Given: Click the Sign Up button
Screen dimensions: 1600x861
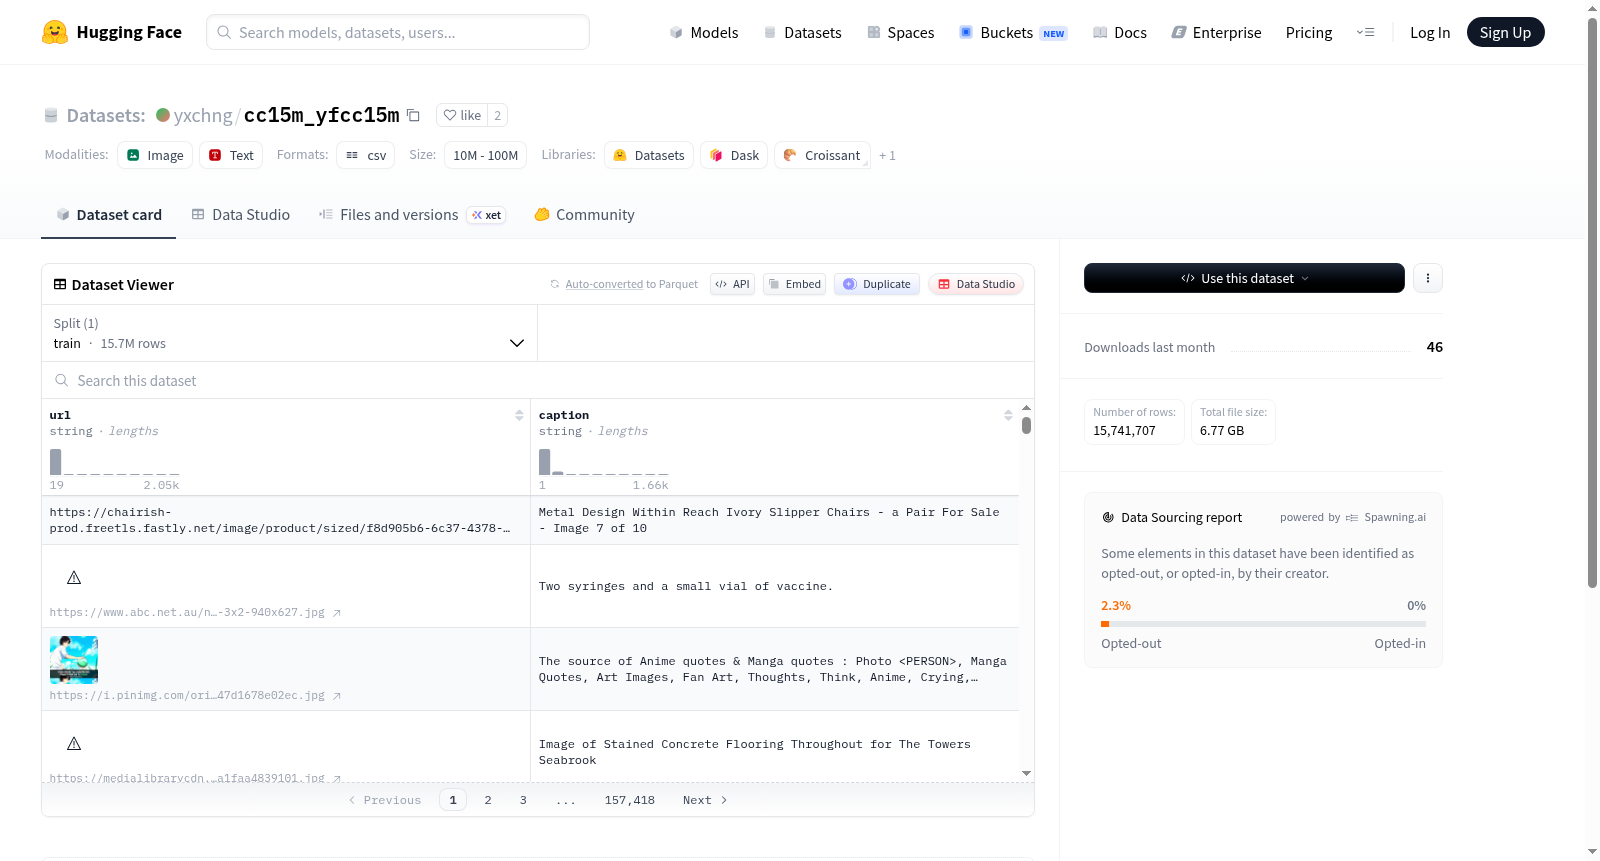Looking at the screenshot, I should coord(1506,32).
